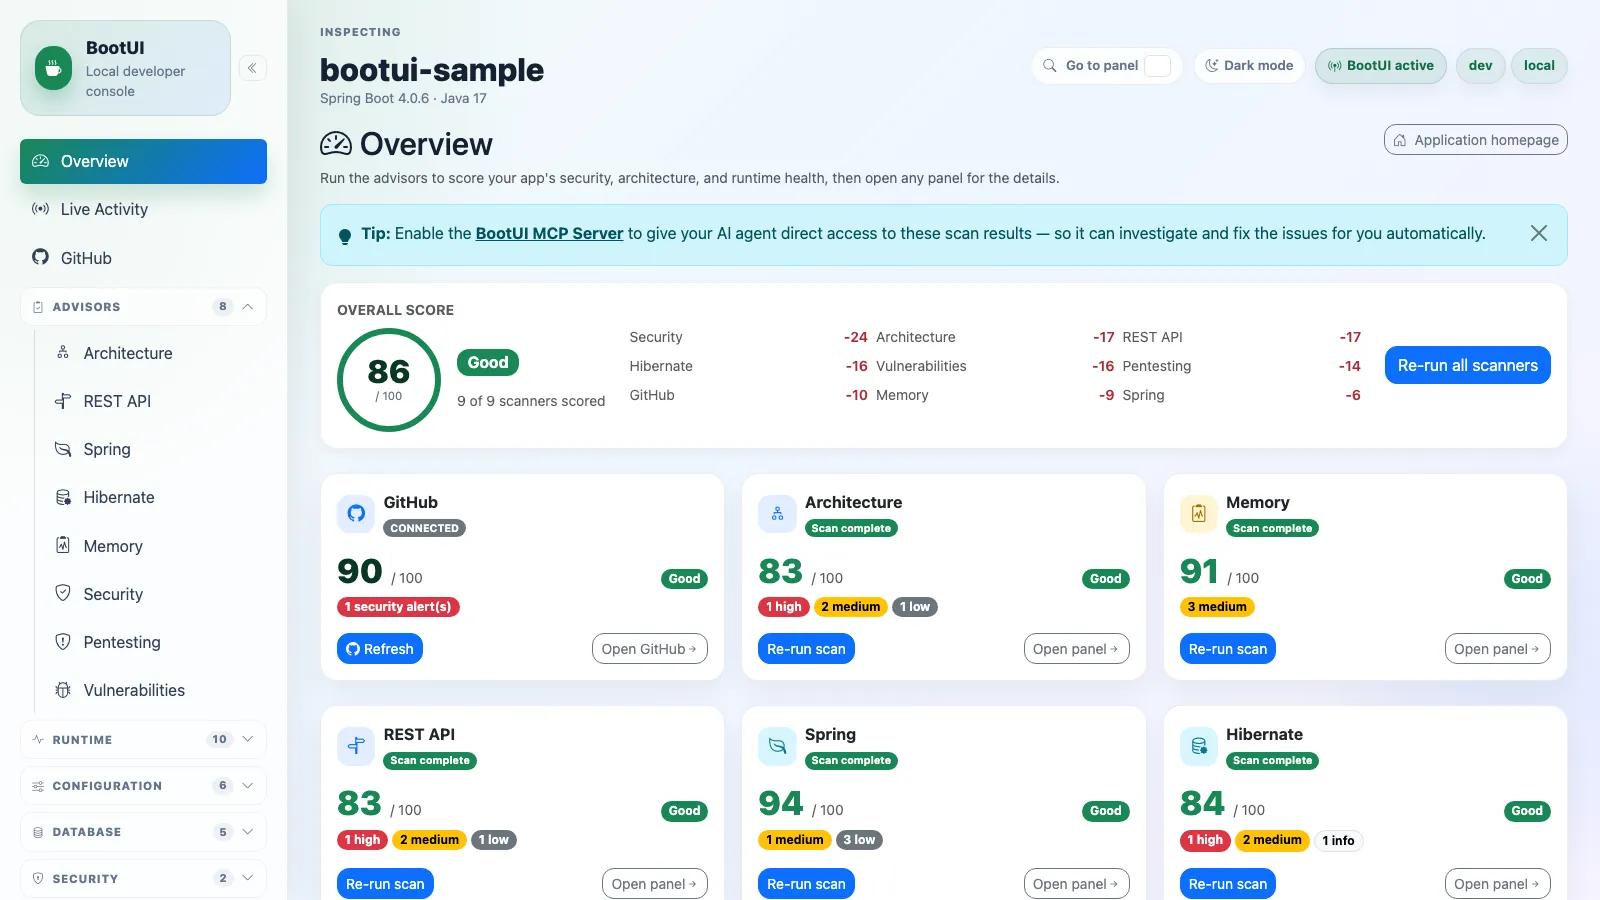The width and height of the screenshot is (1600, 900).
Task: Click the Hibernate card's database icon
Action: [1199, 746]
